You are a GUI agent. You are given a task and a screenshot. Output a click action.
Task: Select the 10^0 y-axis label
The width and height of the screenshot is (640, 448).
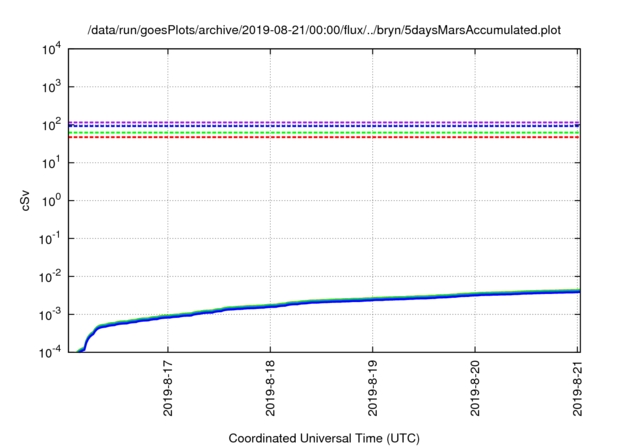(x=51, y=201)
